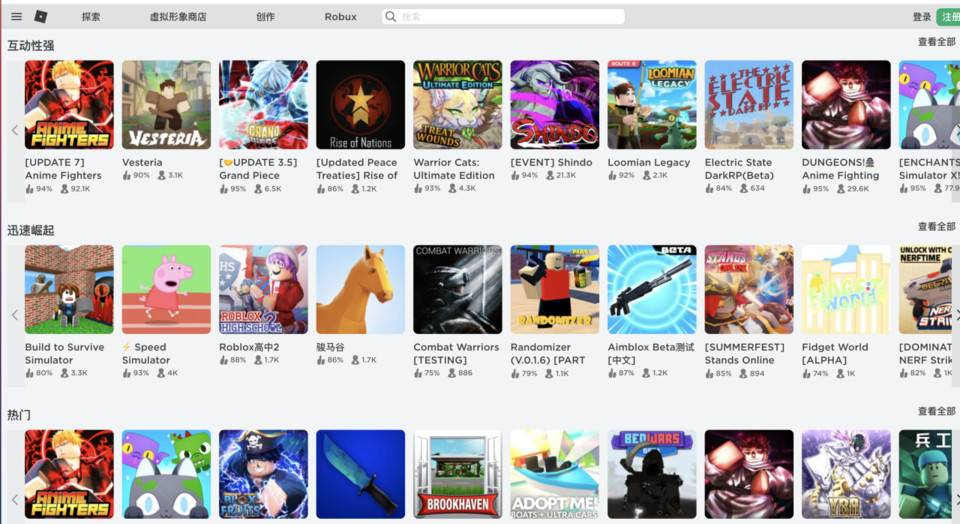960x524 pixels.
Task: Open the Vesteria game thumbnail
Action: click(166, 105)
